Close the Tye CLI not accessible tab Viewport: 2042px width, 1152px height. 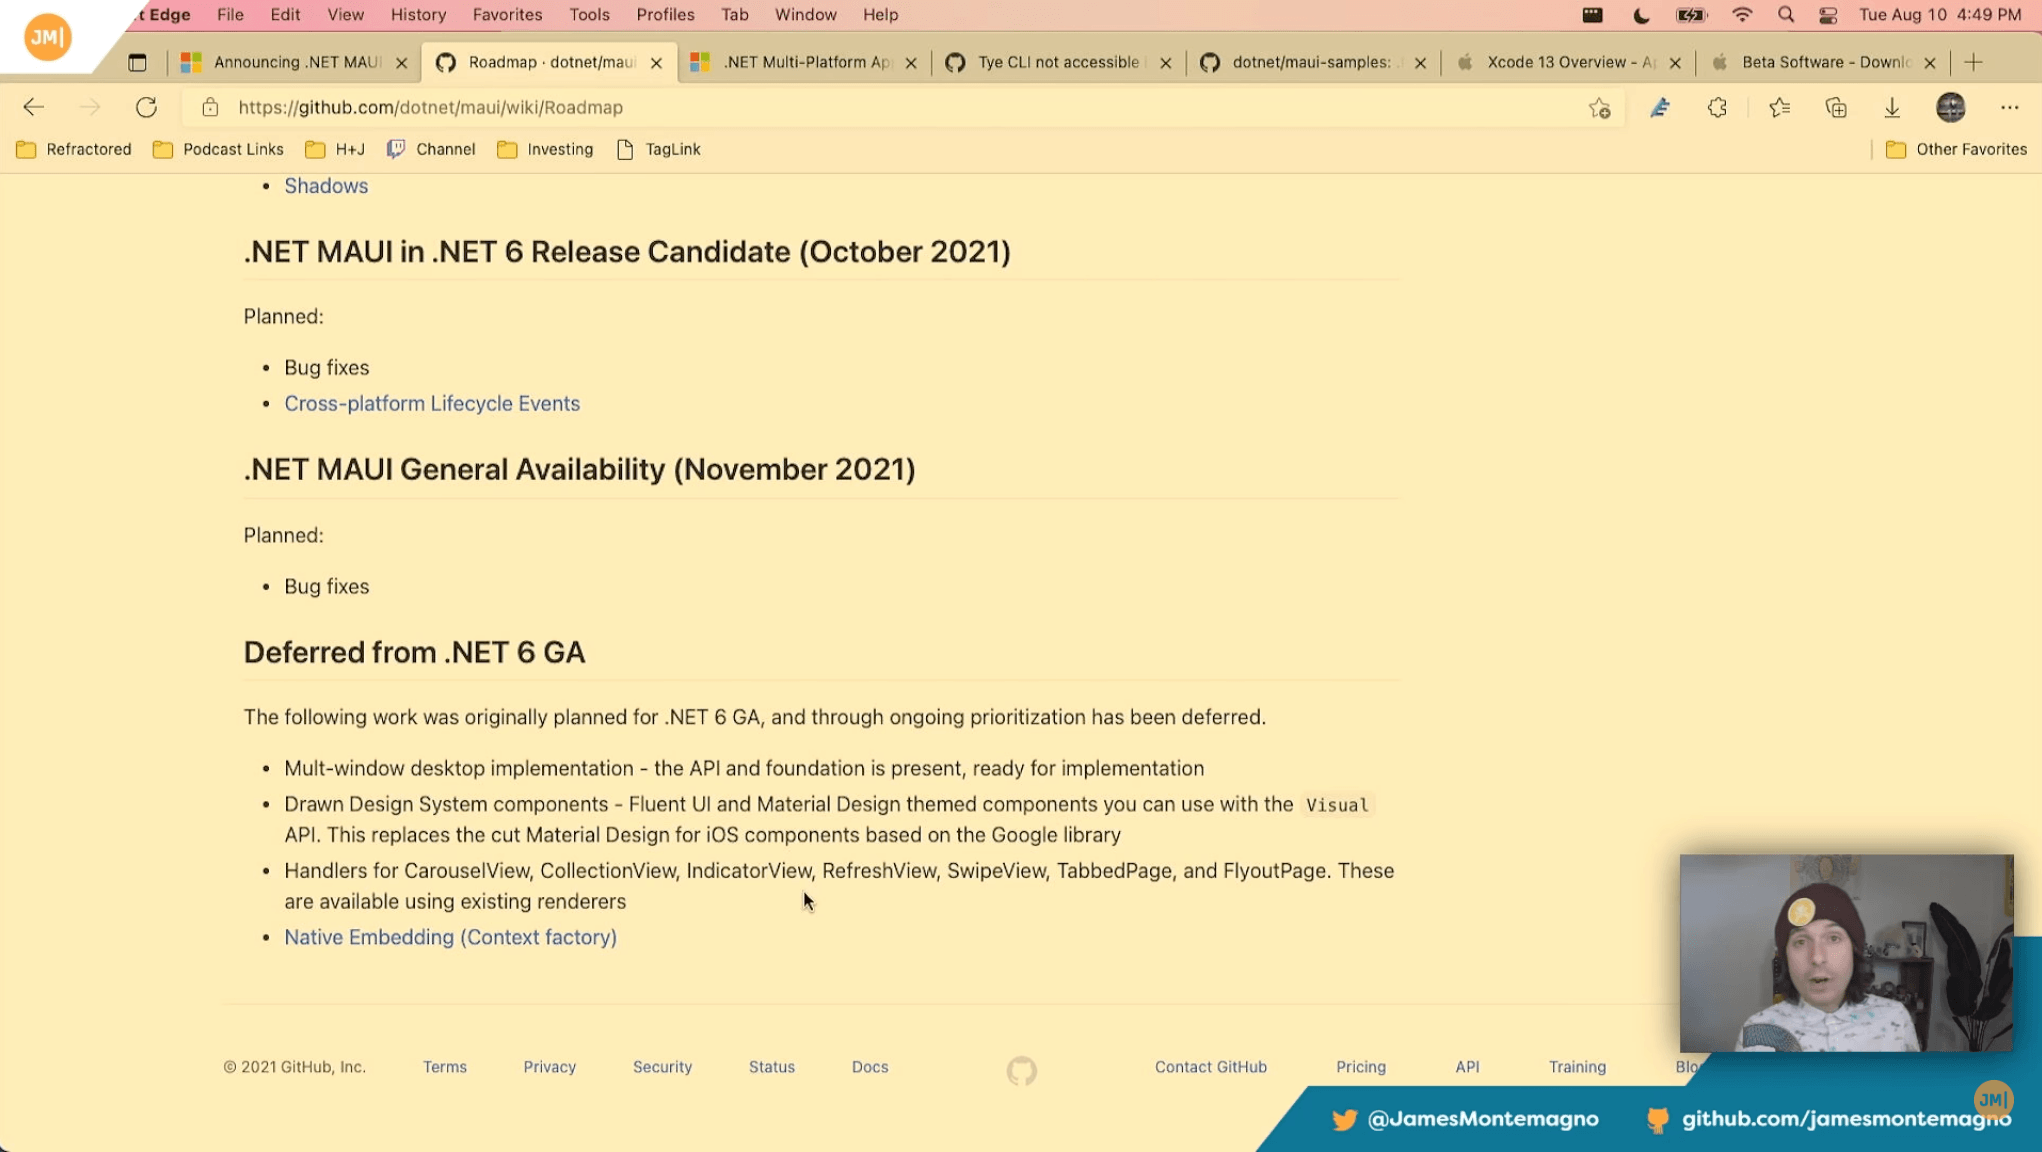(x=1165, y=63)
